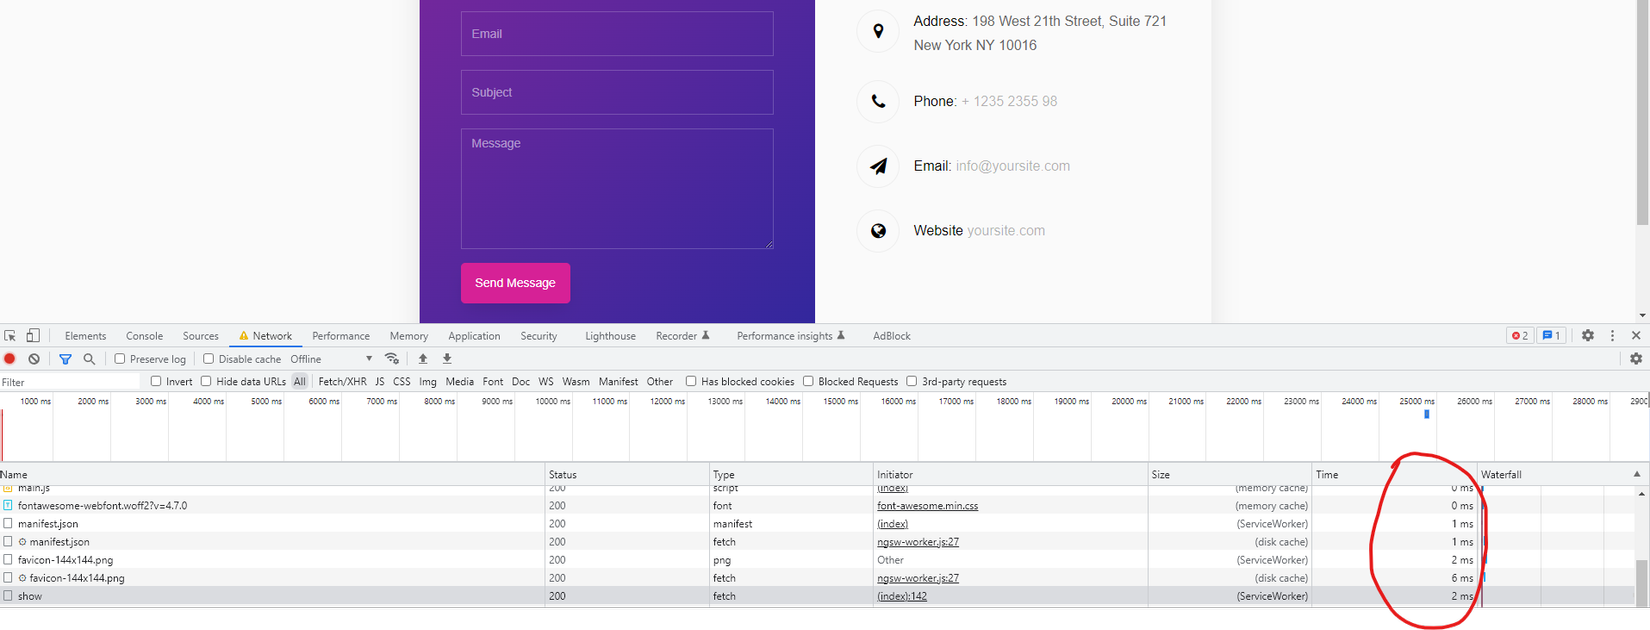1650x630 pixels.
Task: Sort requests by Name column header
Action: tap(272, 474)
